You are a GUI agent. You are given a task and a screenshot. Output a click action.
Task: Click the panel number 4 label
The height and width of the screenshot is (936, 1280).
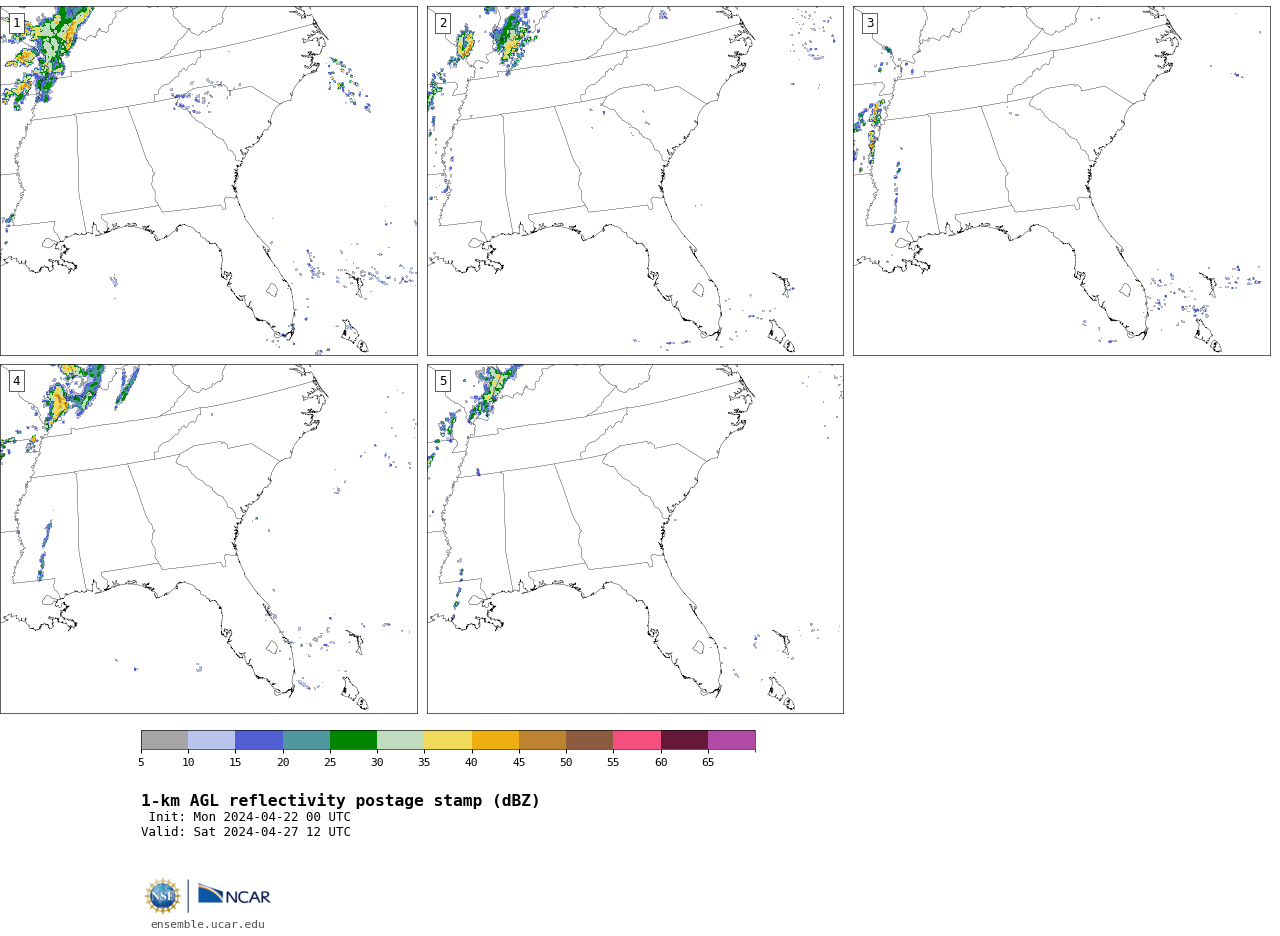(x=16, y=381)
